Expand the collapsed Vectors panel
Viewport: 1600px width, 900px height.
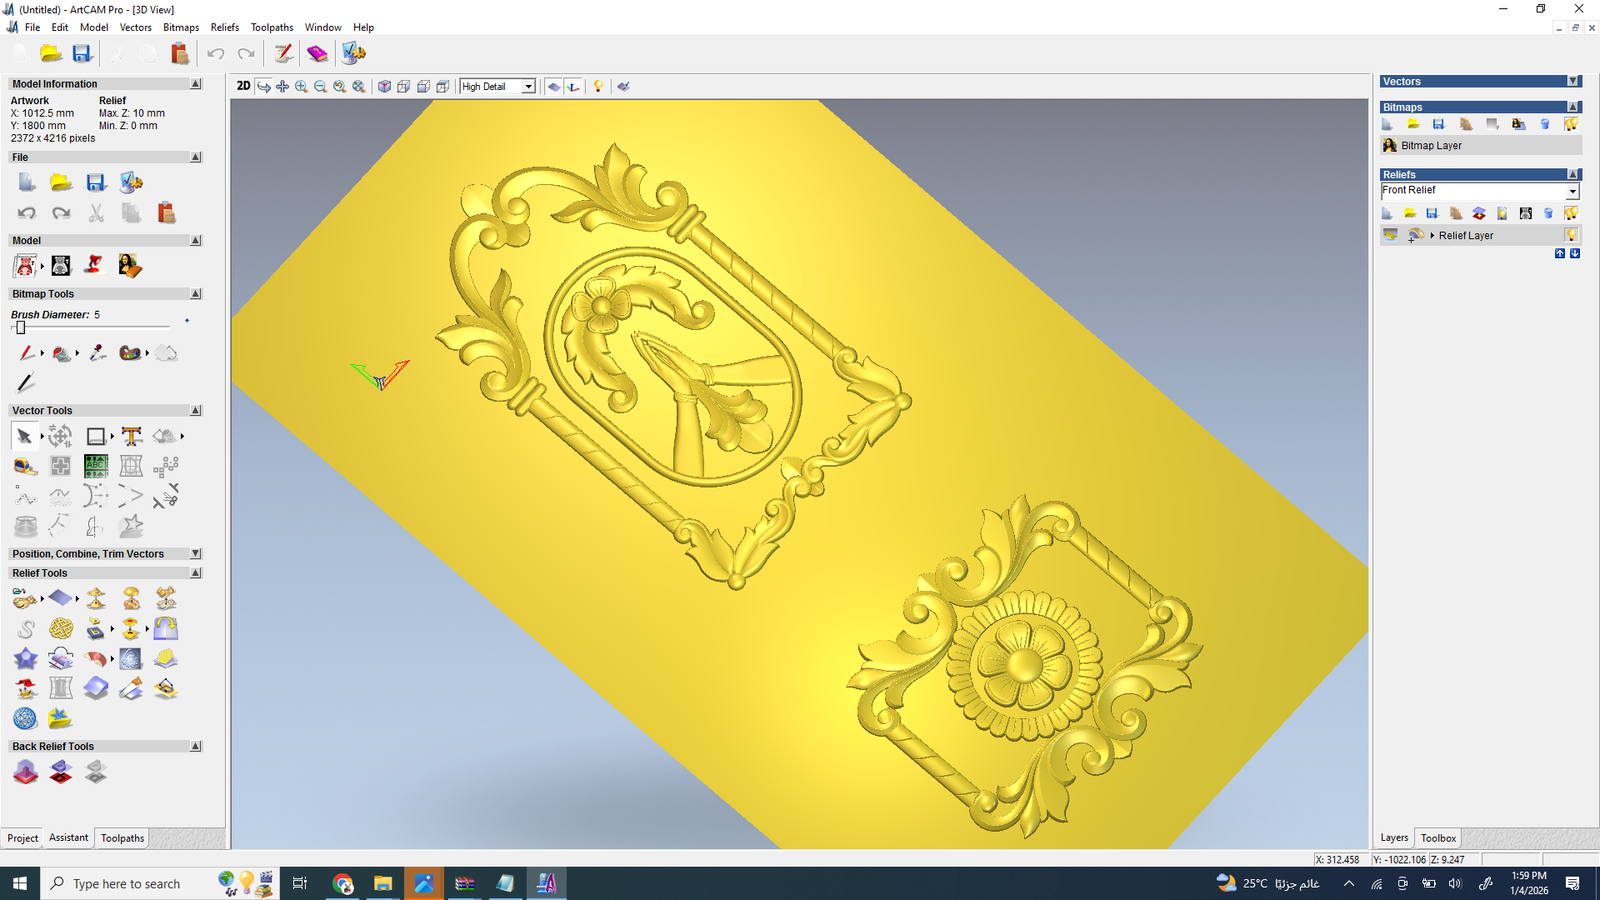point(1573,82)
